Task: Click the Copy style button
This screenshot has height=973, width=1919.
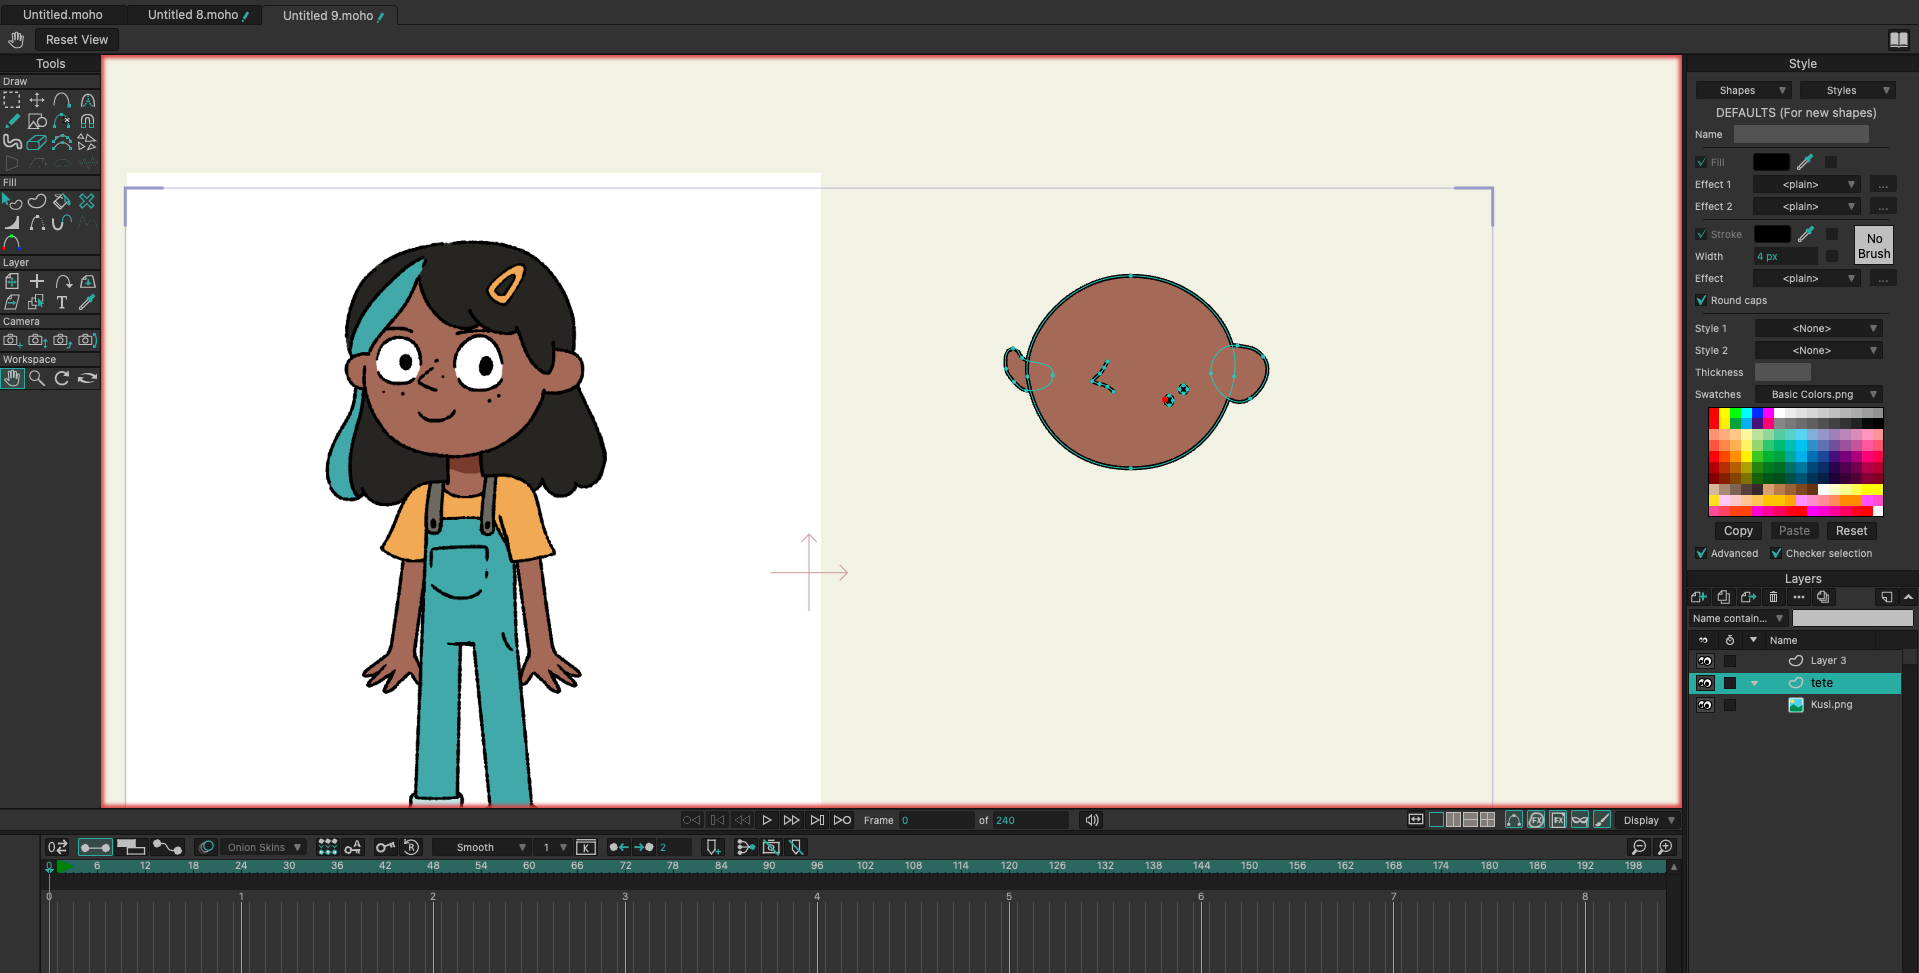Action: point(1738,531)
